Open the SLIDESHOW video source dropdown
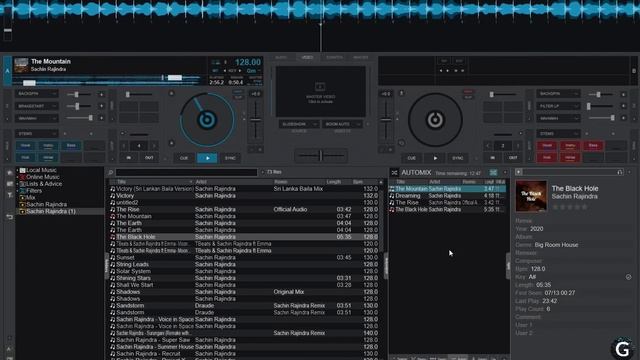 (299, 124)
